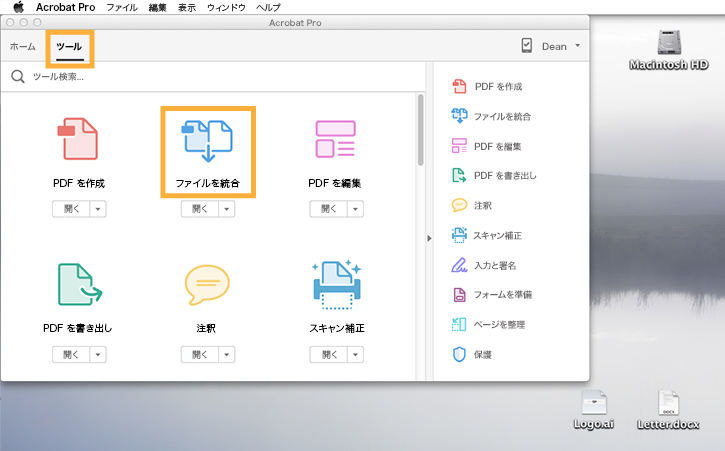The width and height of the screenshot is (725, 451).
Task: Click 開く button under 注釈
Action: pos(200,355)
